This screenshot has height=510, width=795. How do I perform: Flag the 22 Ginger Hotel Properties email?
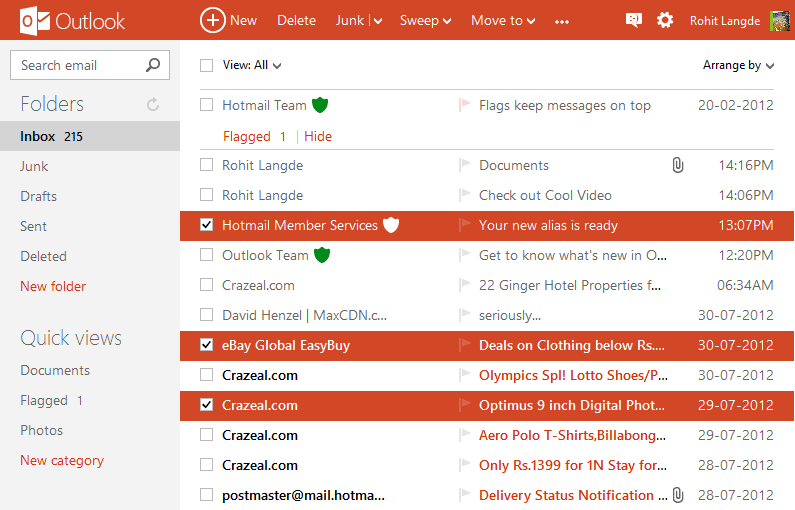(464, 284)
